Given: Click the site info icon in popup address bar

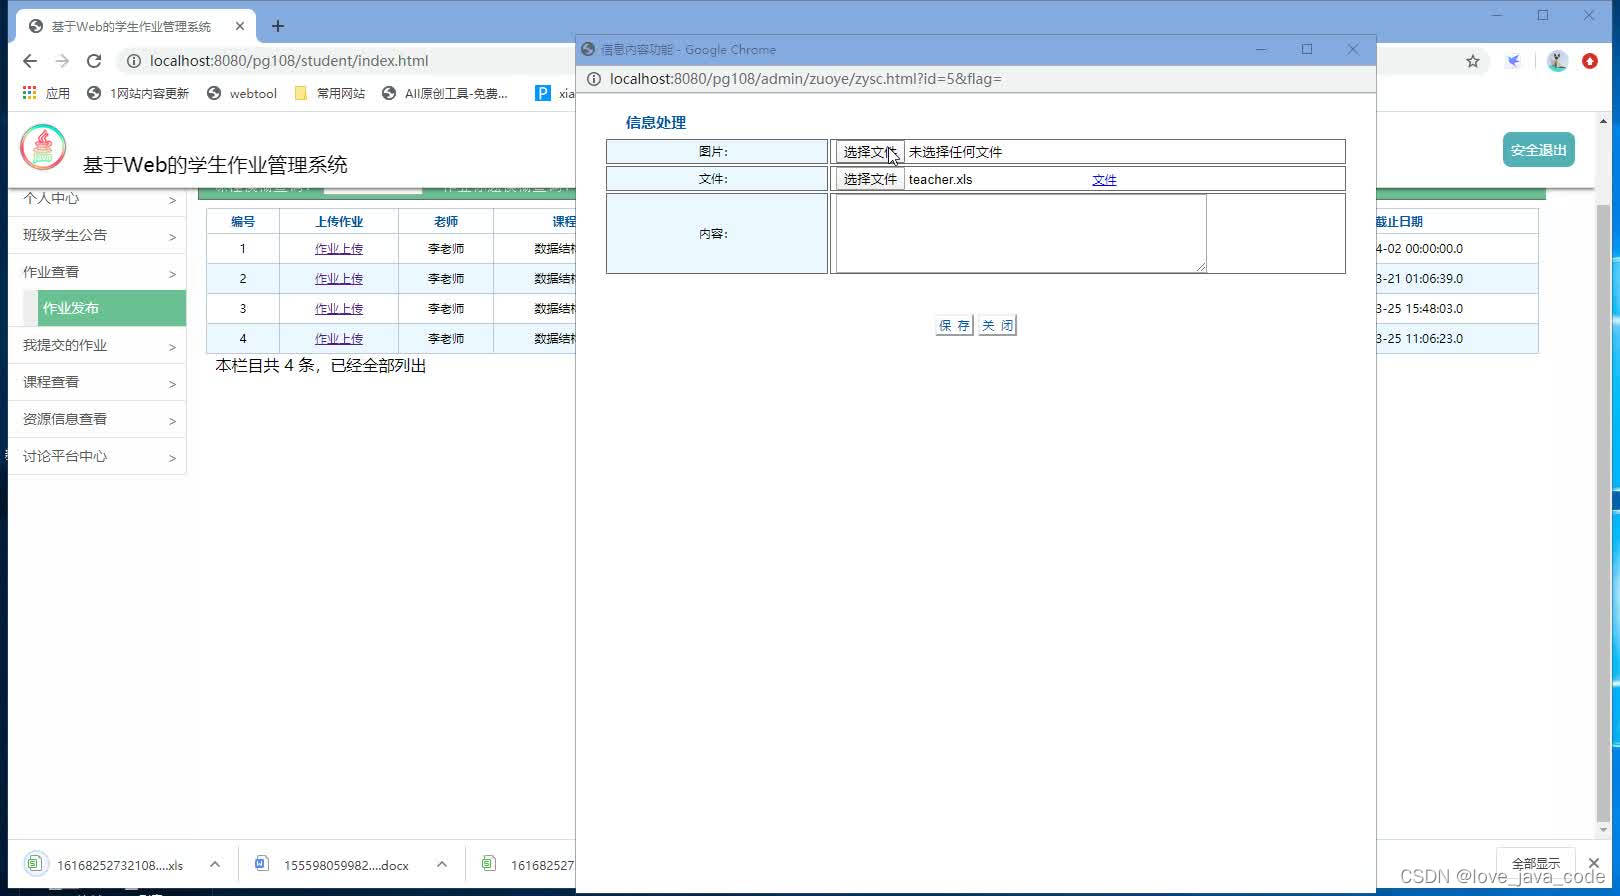Looking at the screenshot, I should tap(593, 79).
